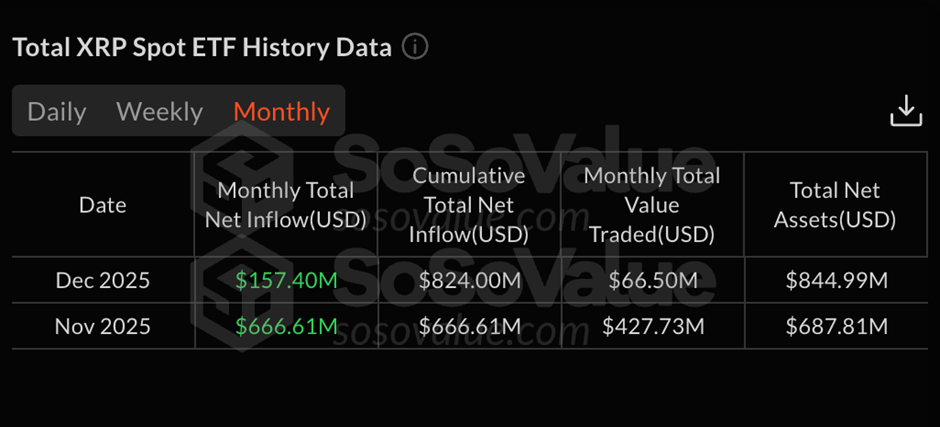Click the $66.50M value traded cell
The image size is (940, 427).
pyautogui.click(x=651, y=281)
